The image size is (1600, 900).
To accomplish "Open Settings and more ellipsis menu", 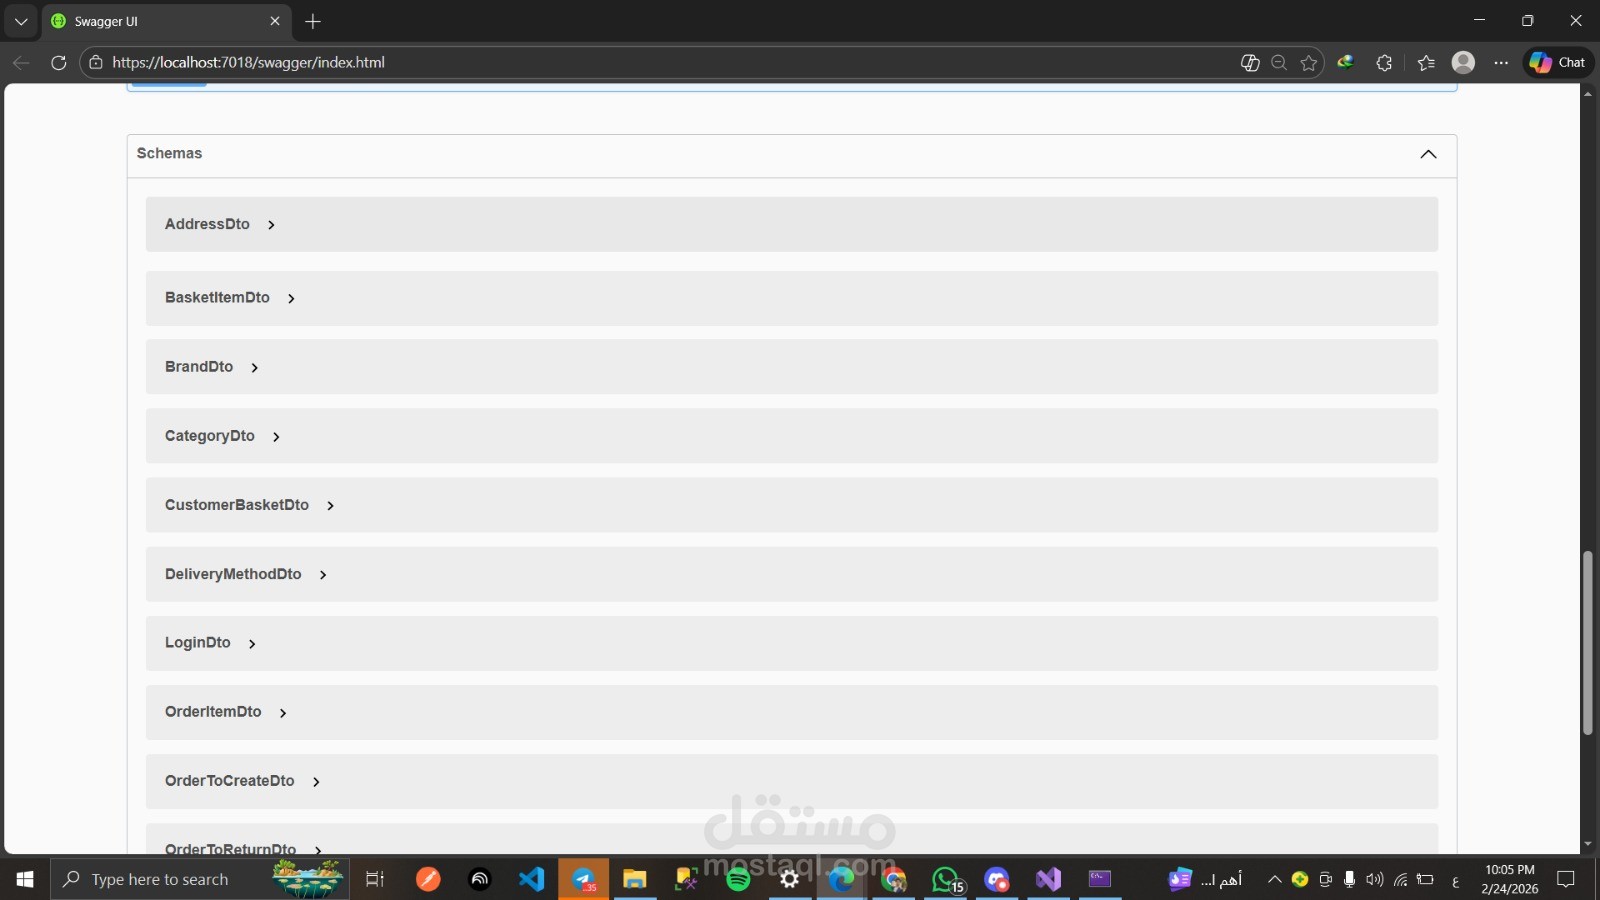I will pos(1501,62).
